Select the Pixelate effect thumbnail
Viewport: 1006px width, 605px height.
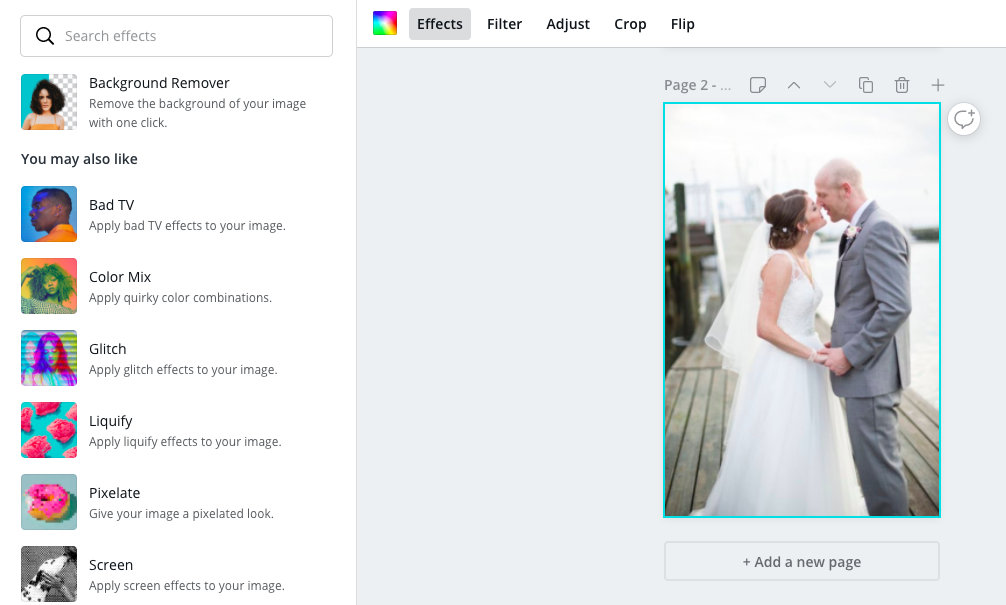pos(49,502)
